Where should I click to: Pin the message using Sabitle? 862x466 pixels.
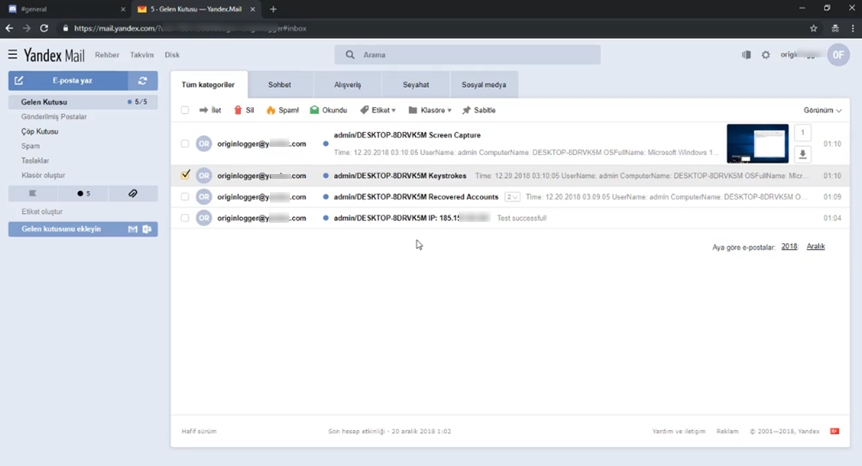(x=479, y=110)
